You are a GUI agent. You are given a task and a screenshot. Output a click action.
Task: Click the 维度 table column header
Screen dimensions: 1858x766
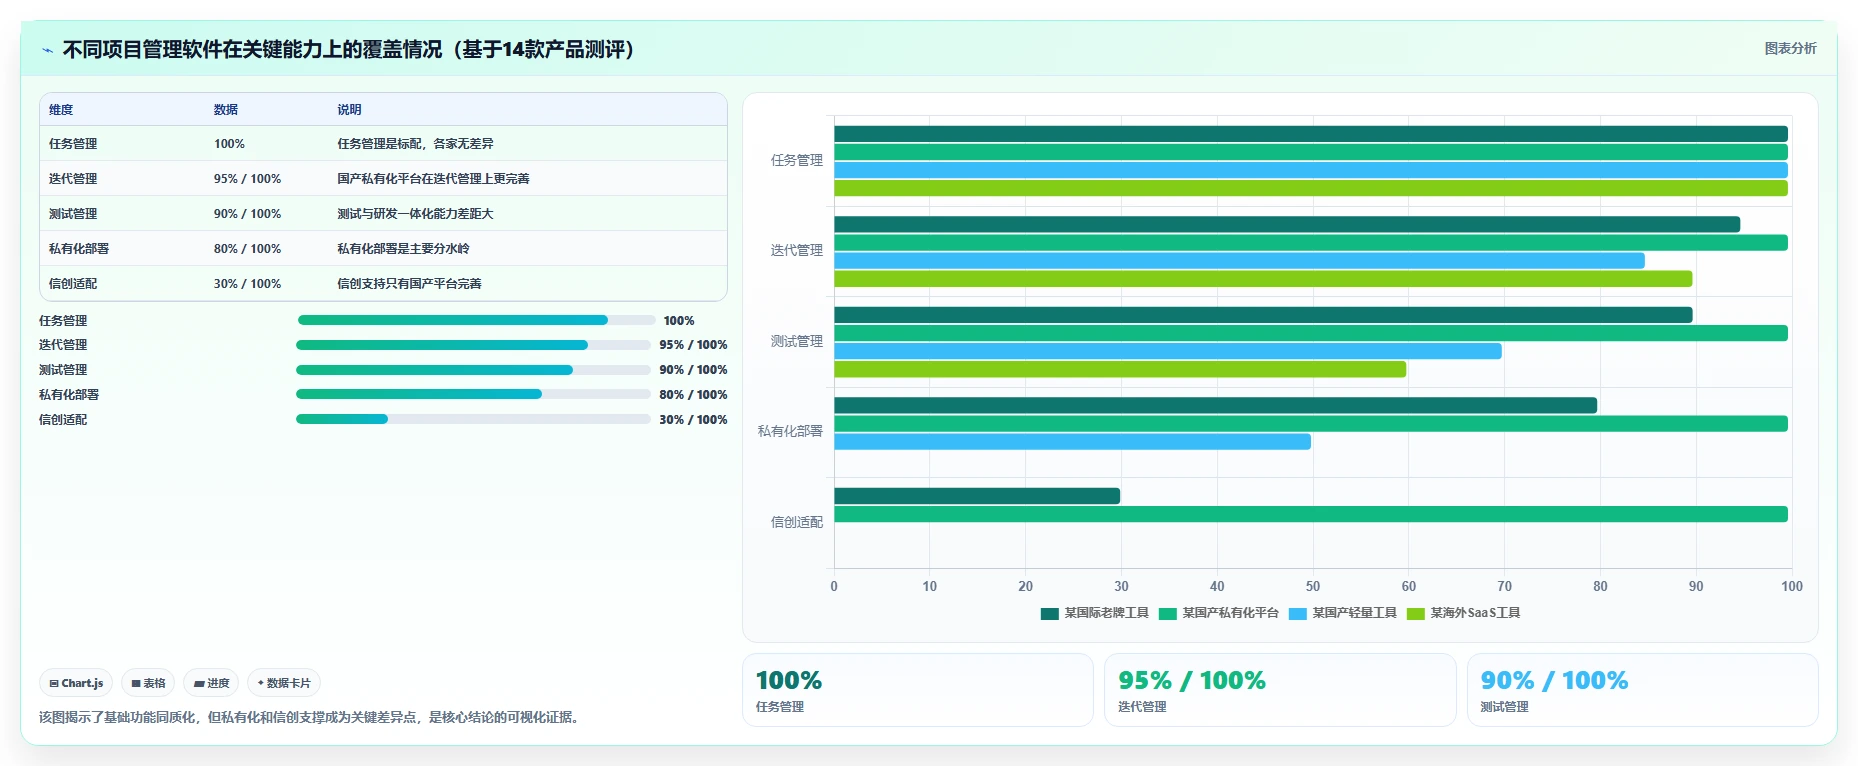[x=61, y=110]
